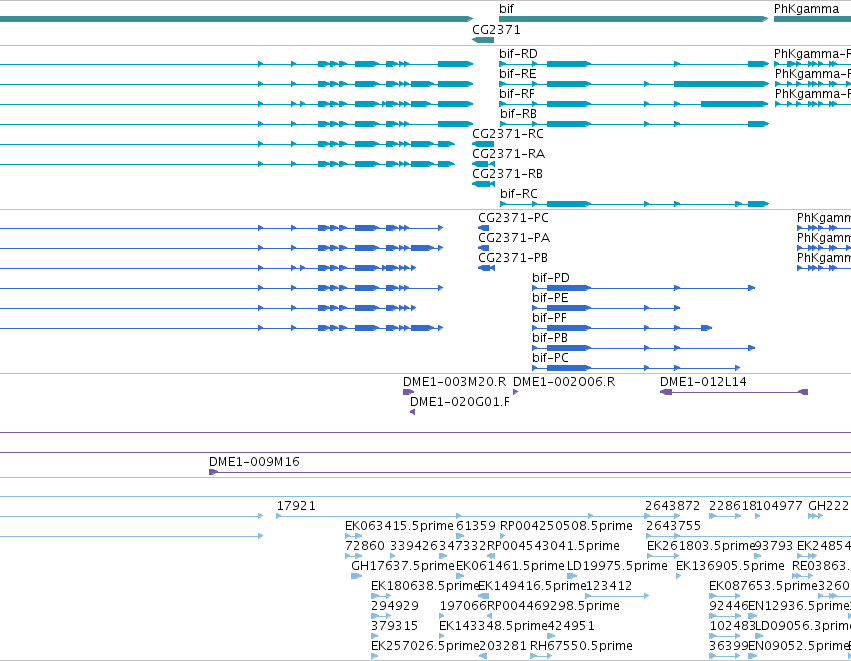Open the EST labeled 203281
The width and height of the screenshot is (851, 661).
point(503,646)
